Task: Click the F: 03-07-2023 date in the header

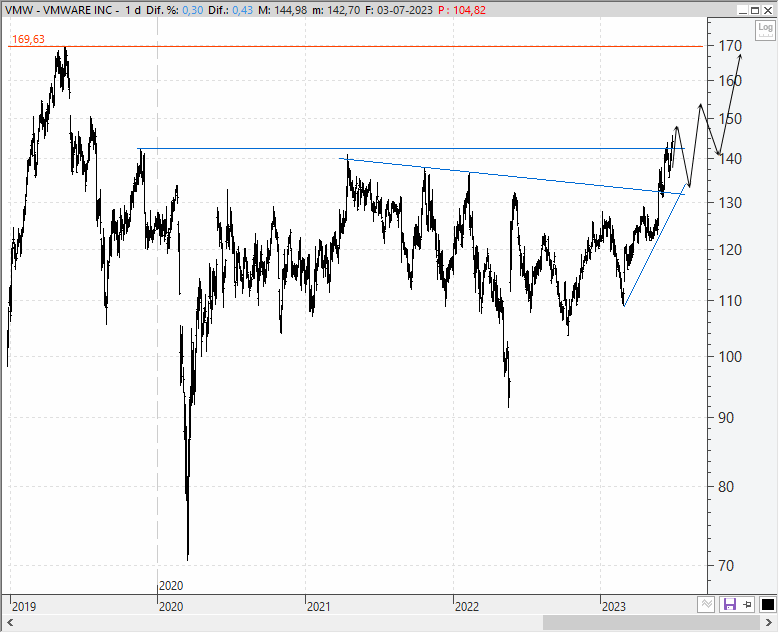Action: point(399,10)
